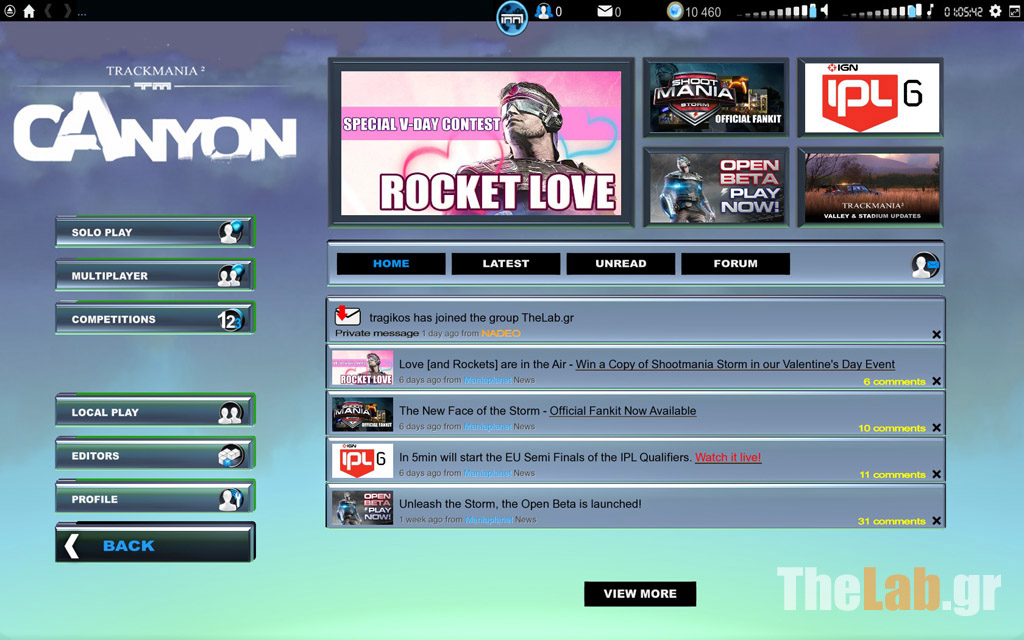Open the Rocket Love news thumbnail in the feed

tap(362, 368)
